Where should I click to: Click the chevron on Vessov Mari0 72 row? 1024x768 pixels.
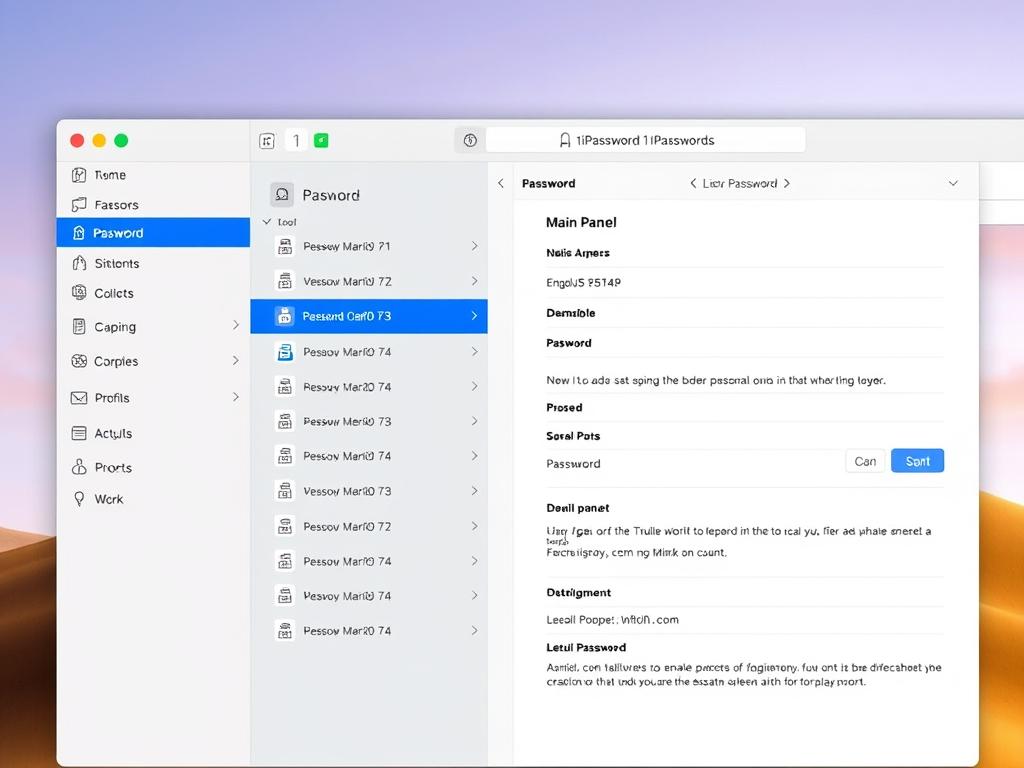tap(475, 281)
